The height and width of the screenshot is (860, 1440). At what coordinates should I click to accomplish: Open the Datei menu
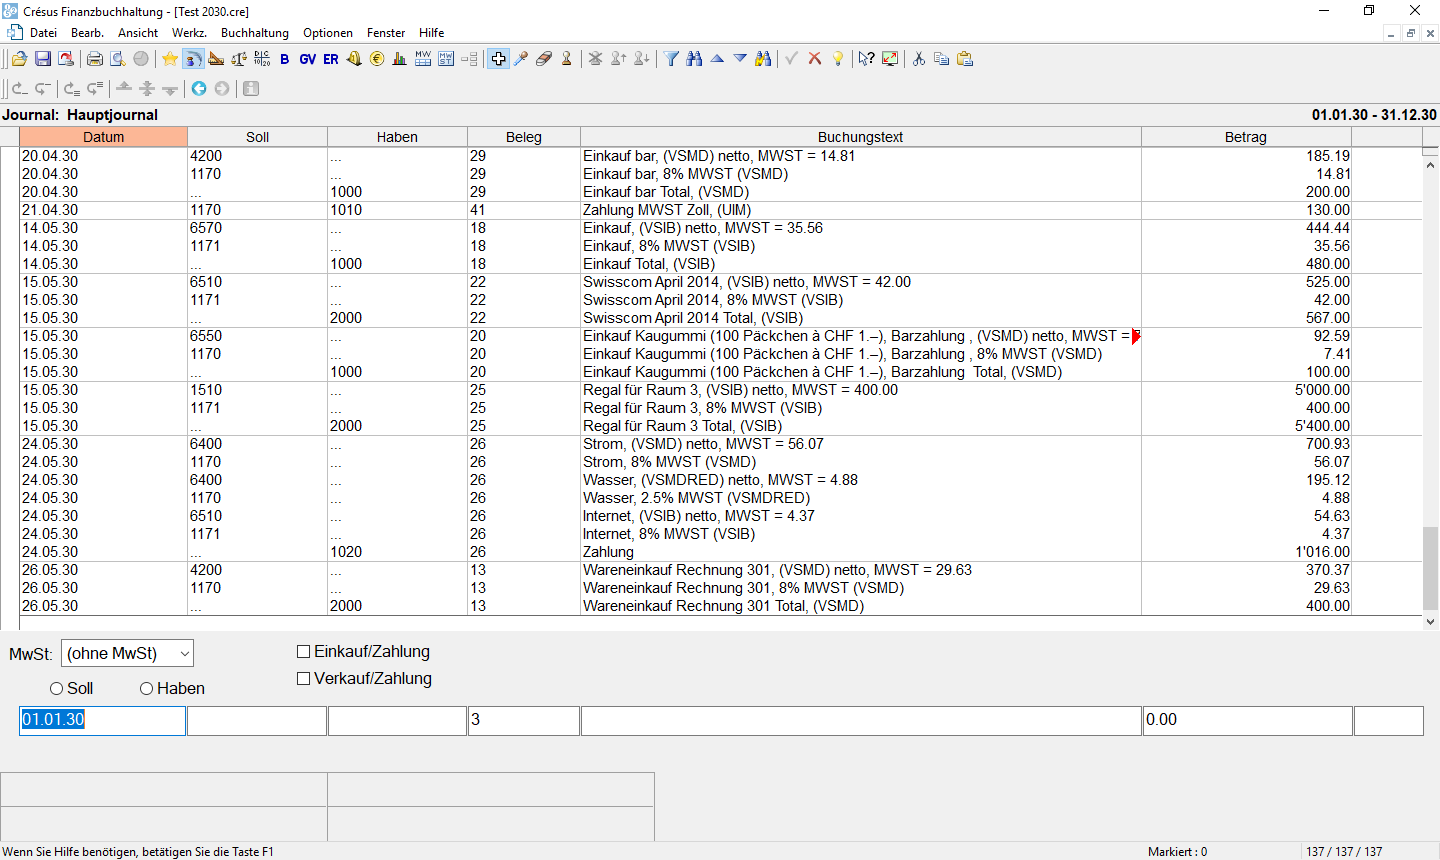coord(43,33)
